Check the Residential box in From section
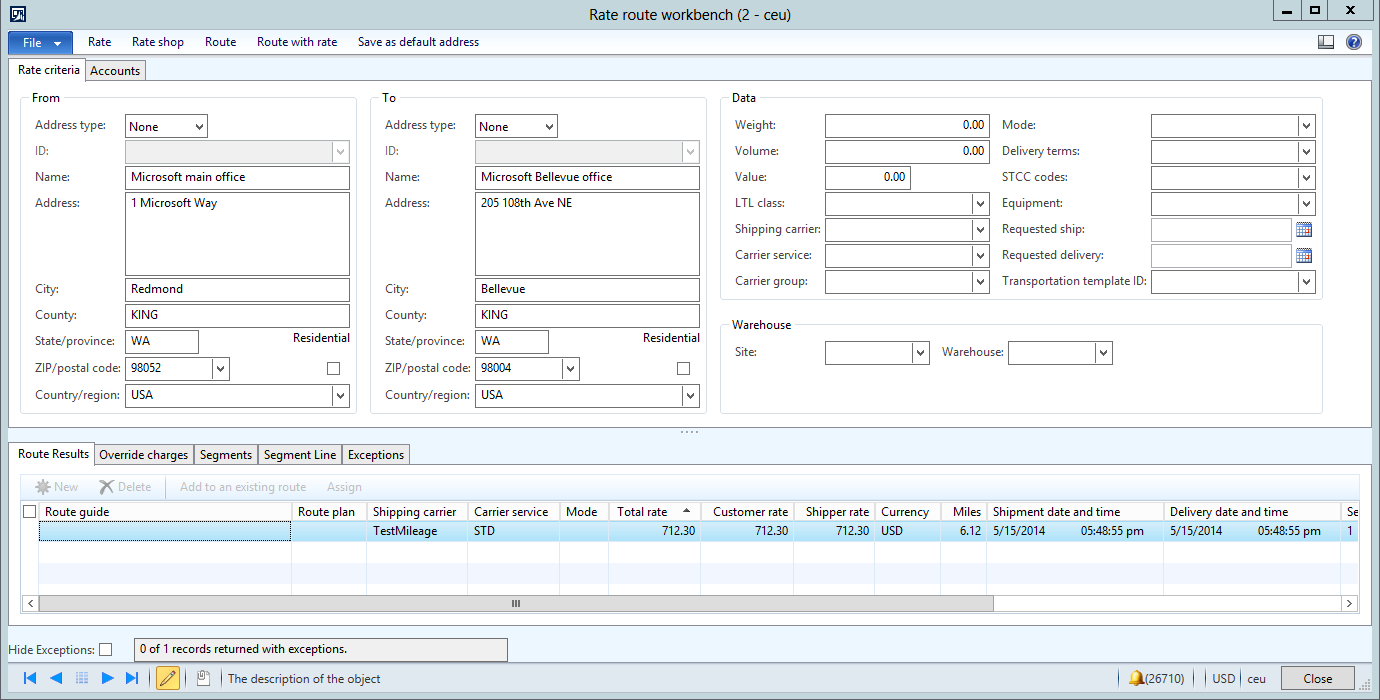Image resolution: width=1380 pixels, height=700 pixels. [x=333, y=368]
